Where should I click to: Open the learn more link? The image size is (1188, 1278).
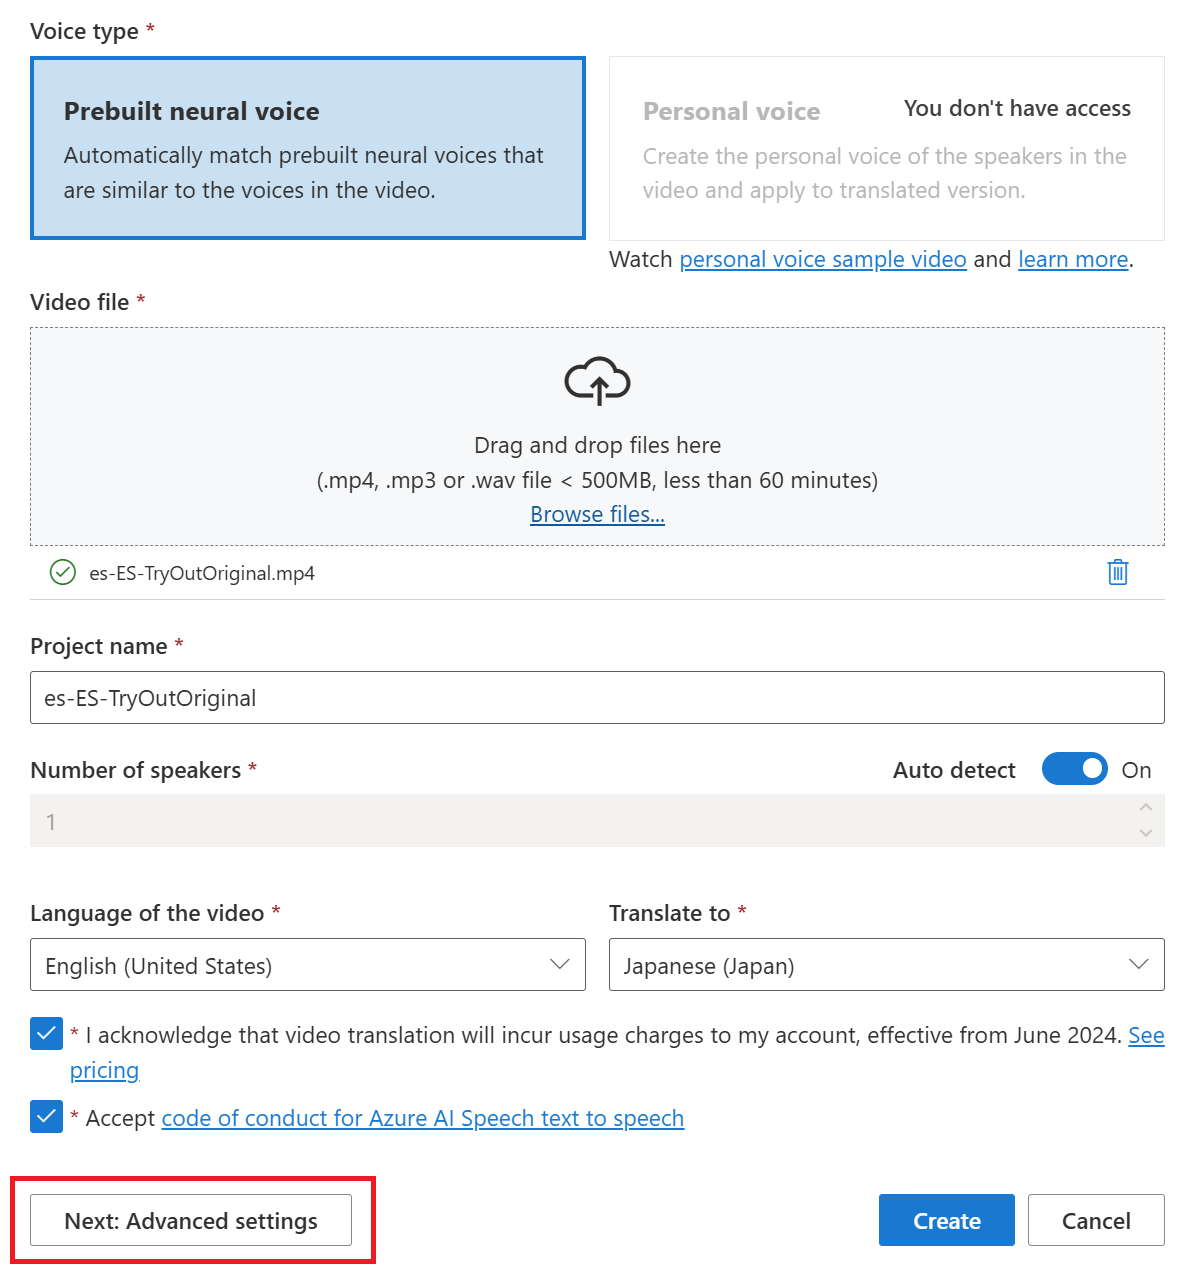[x=1072, y=259]
